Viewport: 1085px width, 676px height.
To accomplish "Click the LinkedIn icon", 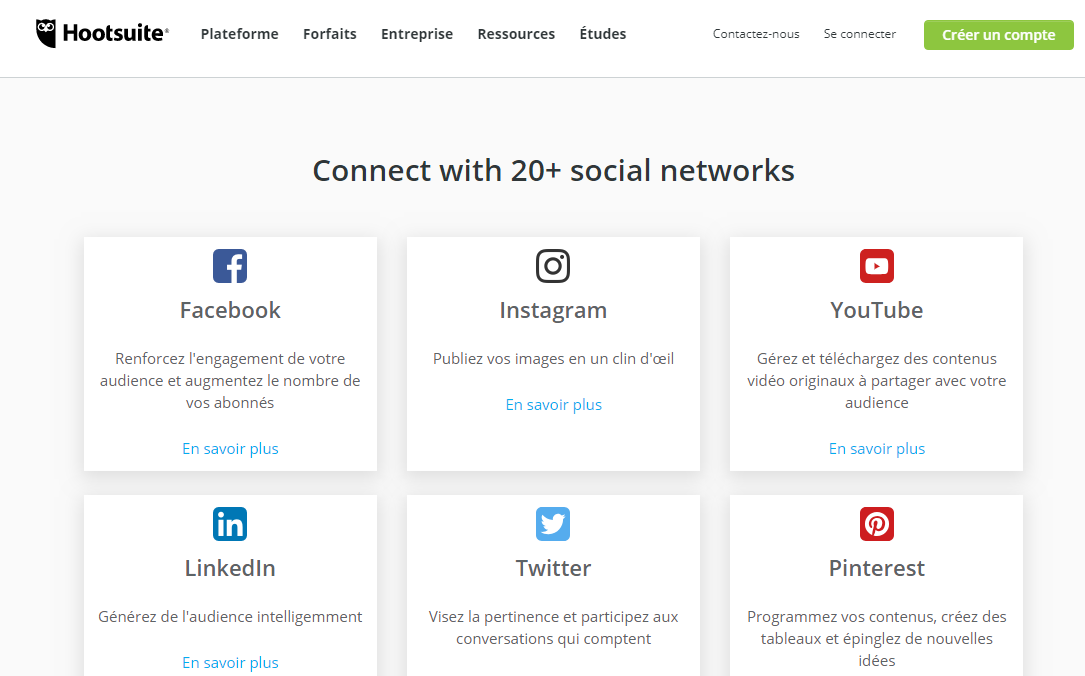I will click(x=230, y=524).
